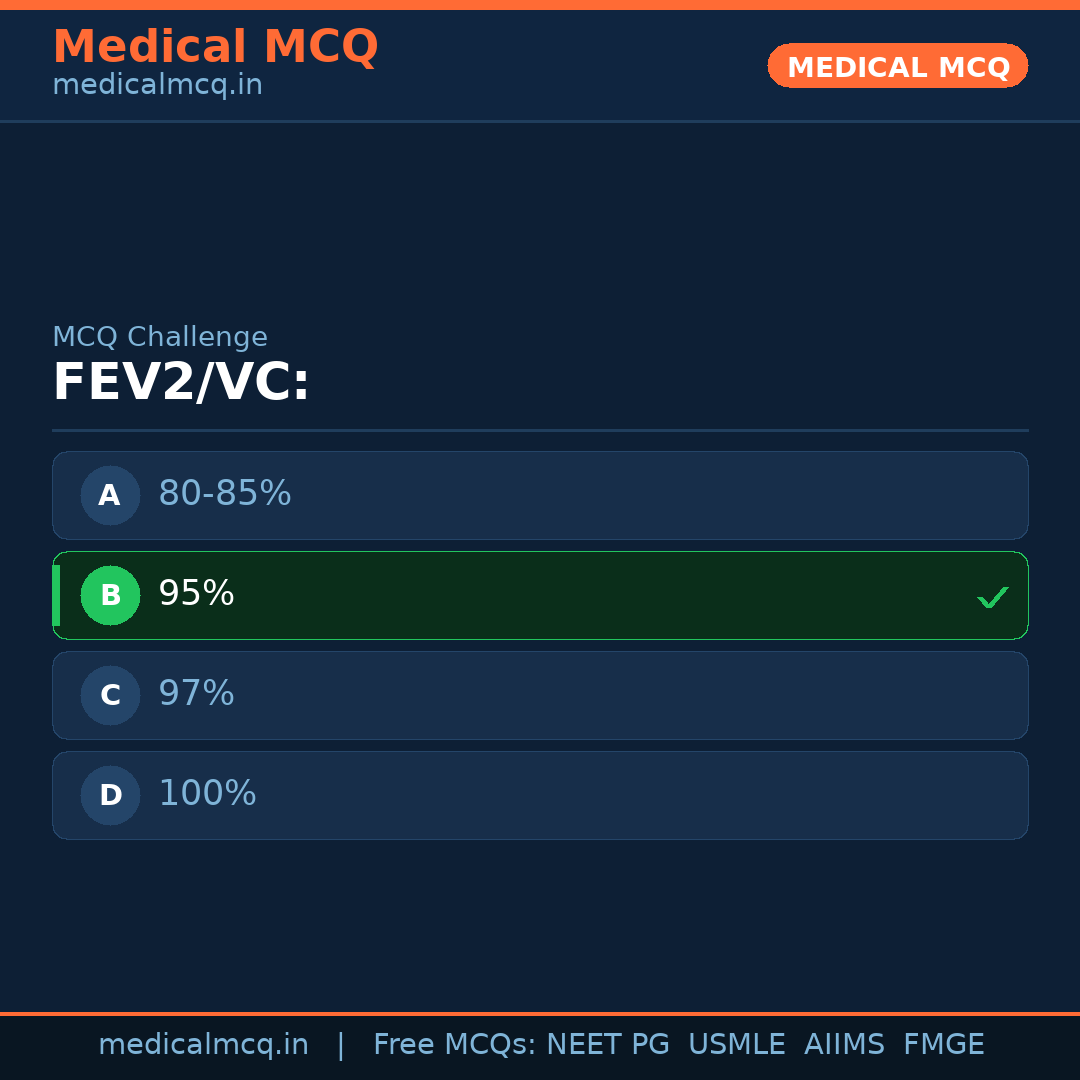Screen dimensions: 1080x1080
Task: Click the orange MEDICAL MCQ badge
Action: click(x=897, y=66)
